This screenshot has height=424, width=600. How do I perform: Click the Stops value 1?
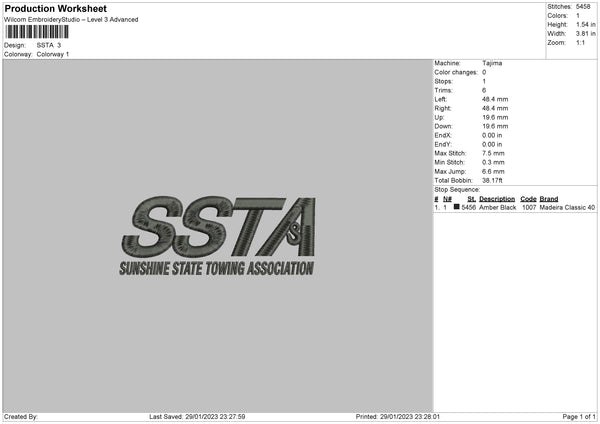click(x=484, y=81)
